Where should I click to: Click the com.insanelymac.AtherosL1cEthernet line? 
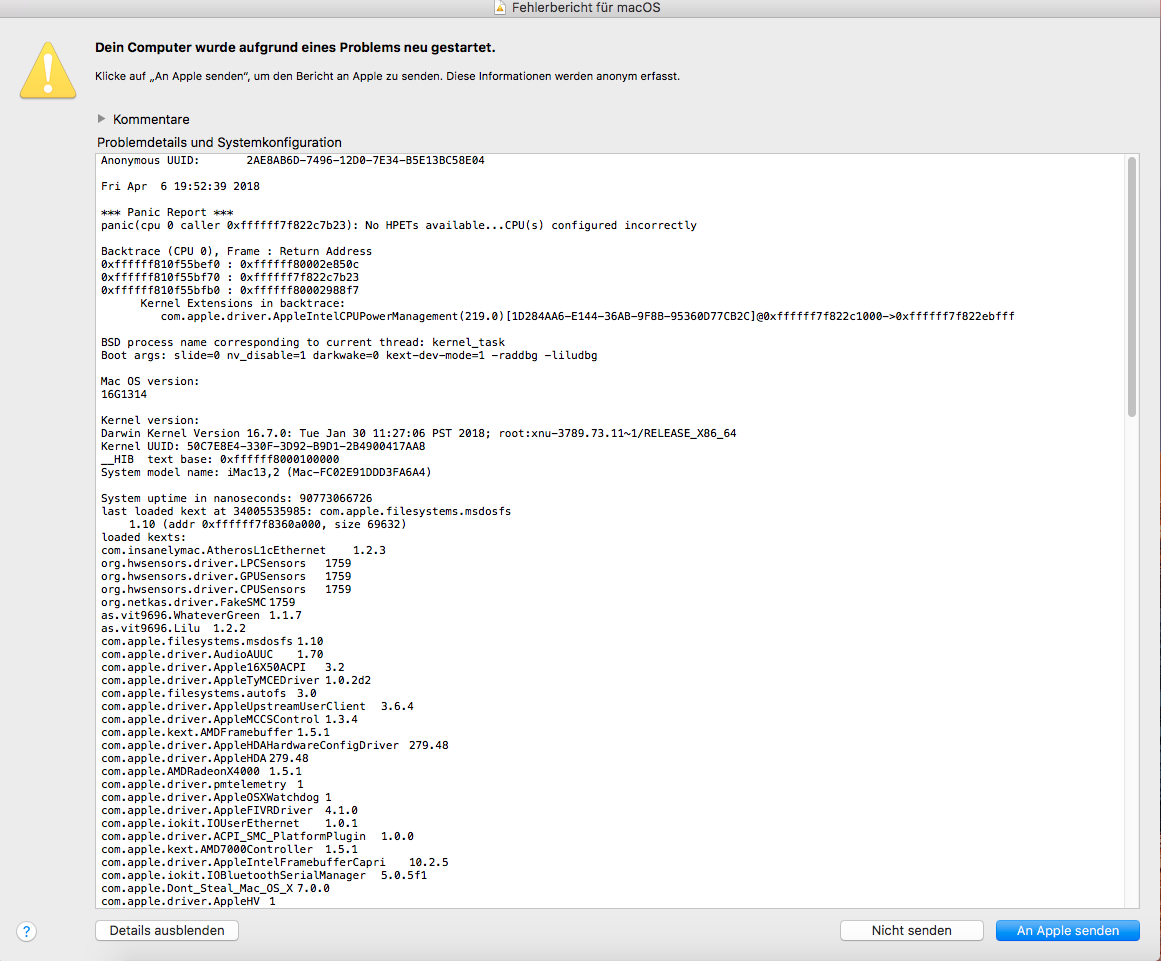pos(243,550)
